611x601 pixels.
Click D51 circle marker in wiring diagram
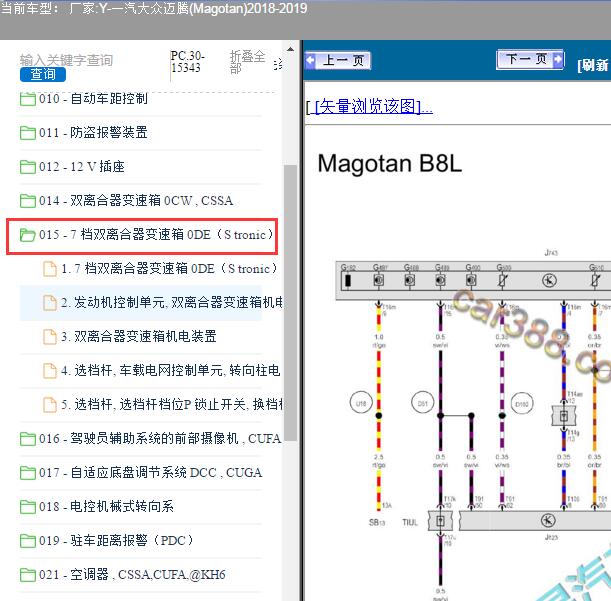(422, 403)
